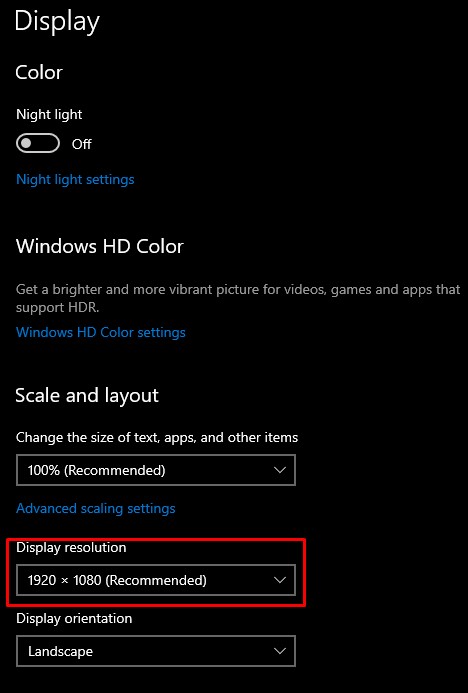This screenshot has width=468, height=693.
Task: Click the chevron arrow on Landscape dropdown
Action: click(280, 651)
